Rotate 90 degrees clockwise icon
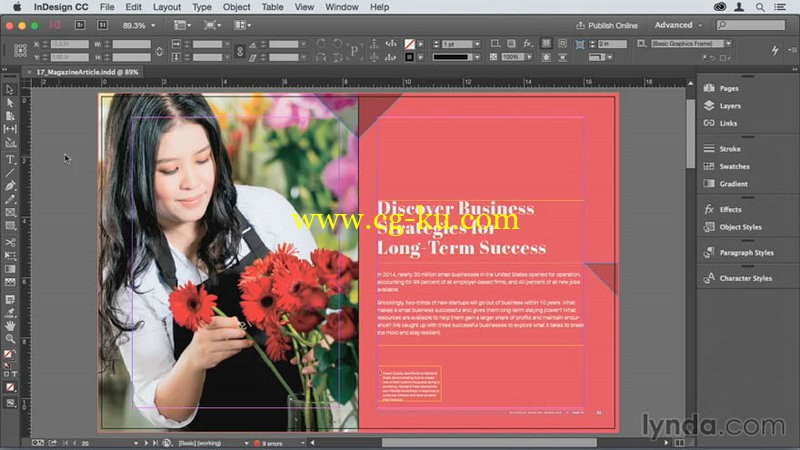The image size is (800, 450). tap(321, 43)
